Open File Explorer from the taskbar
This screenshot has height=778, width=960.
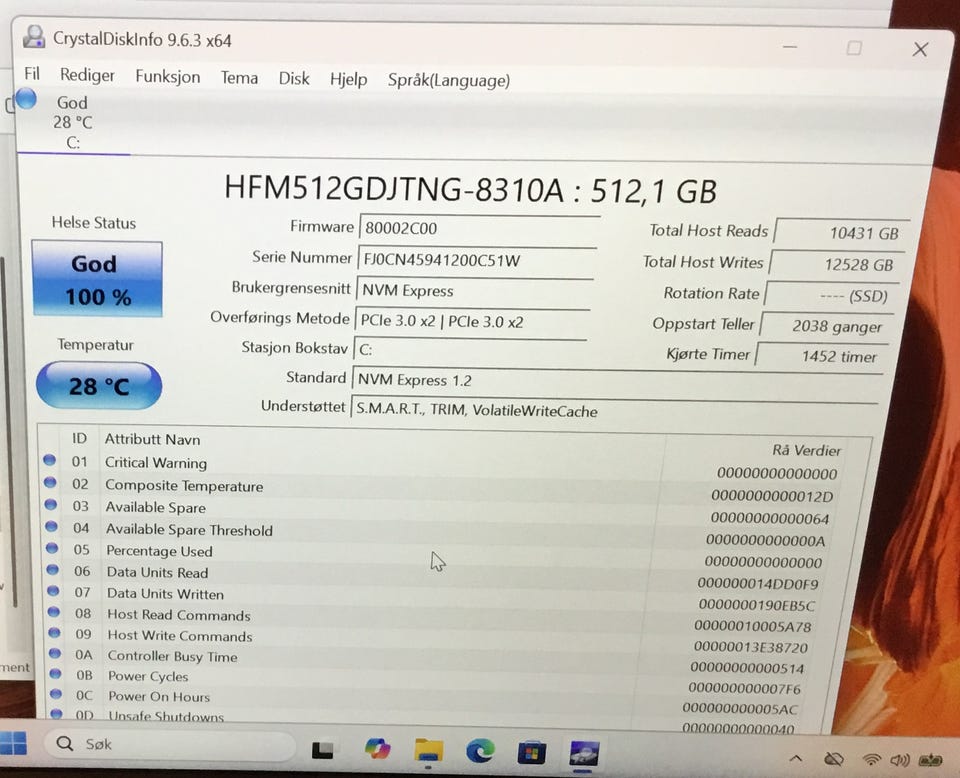pyautogui.click(x=429, y=750)
